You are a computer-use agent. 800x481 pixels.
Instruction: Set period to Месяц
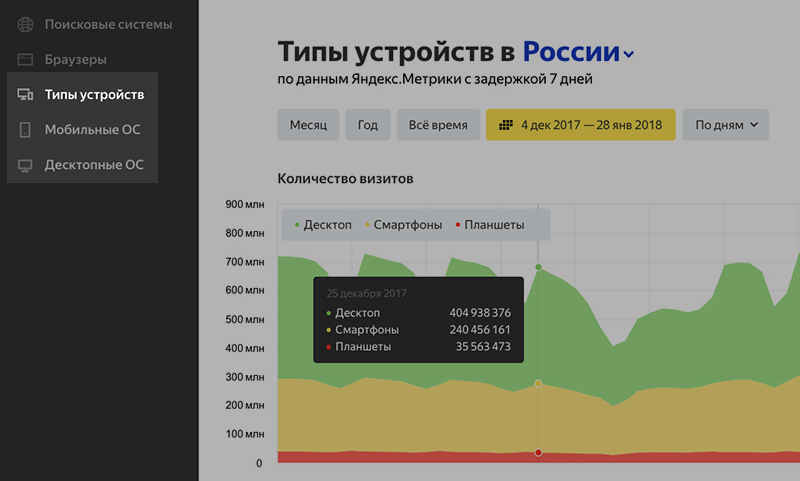308,125
